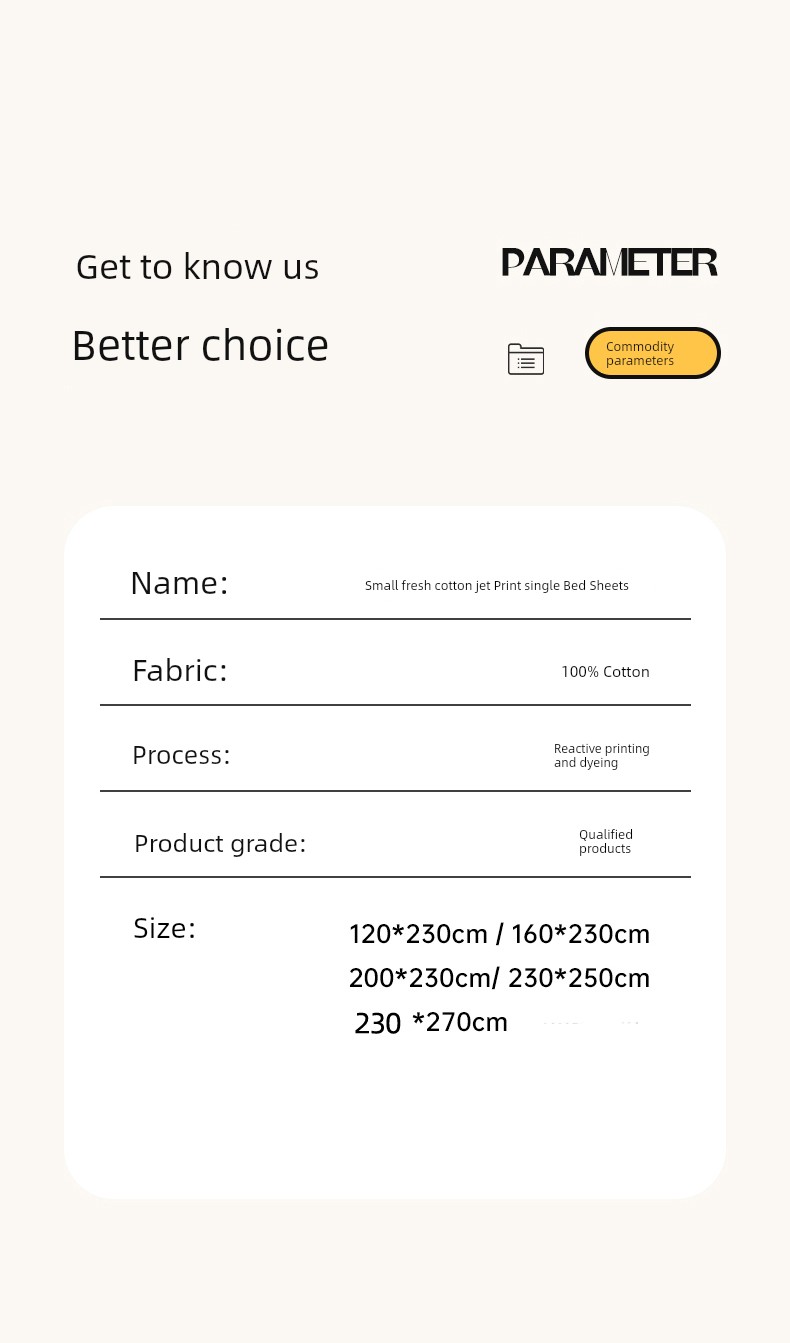This screenshot has width=790, height=1343.
Task: Click the 'Better choice' headline
Action: [x=200, y=346]
